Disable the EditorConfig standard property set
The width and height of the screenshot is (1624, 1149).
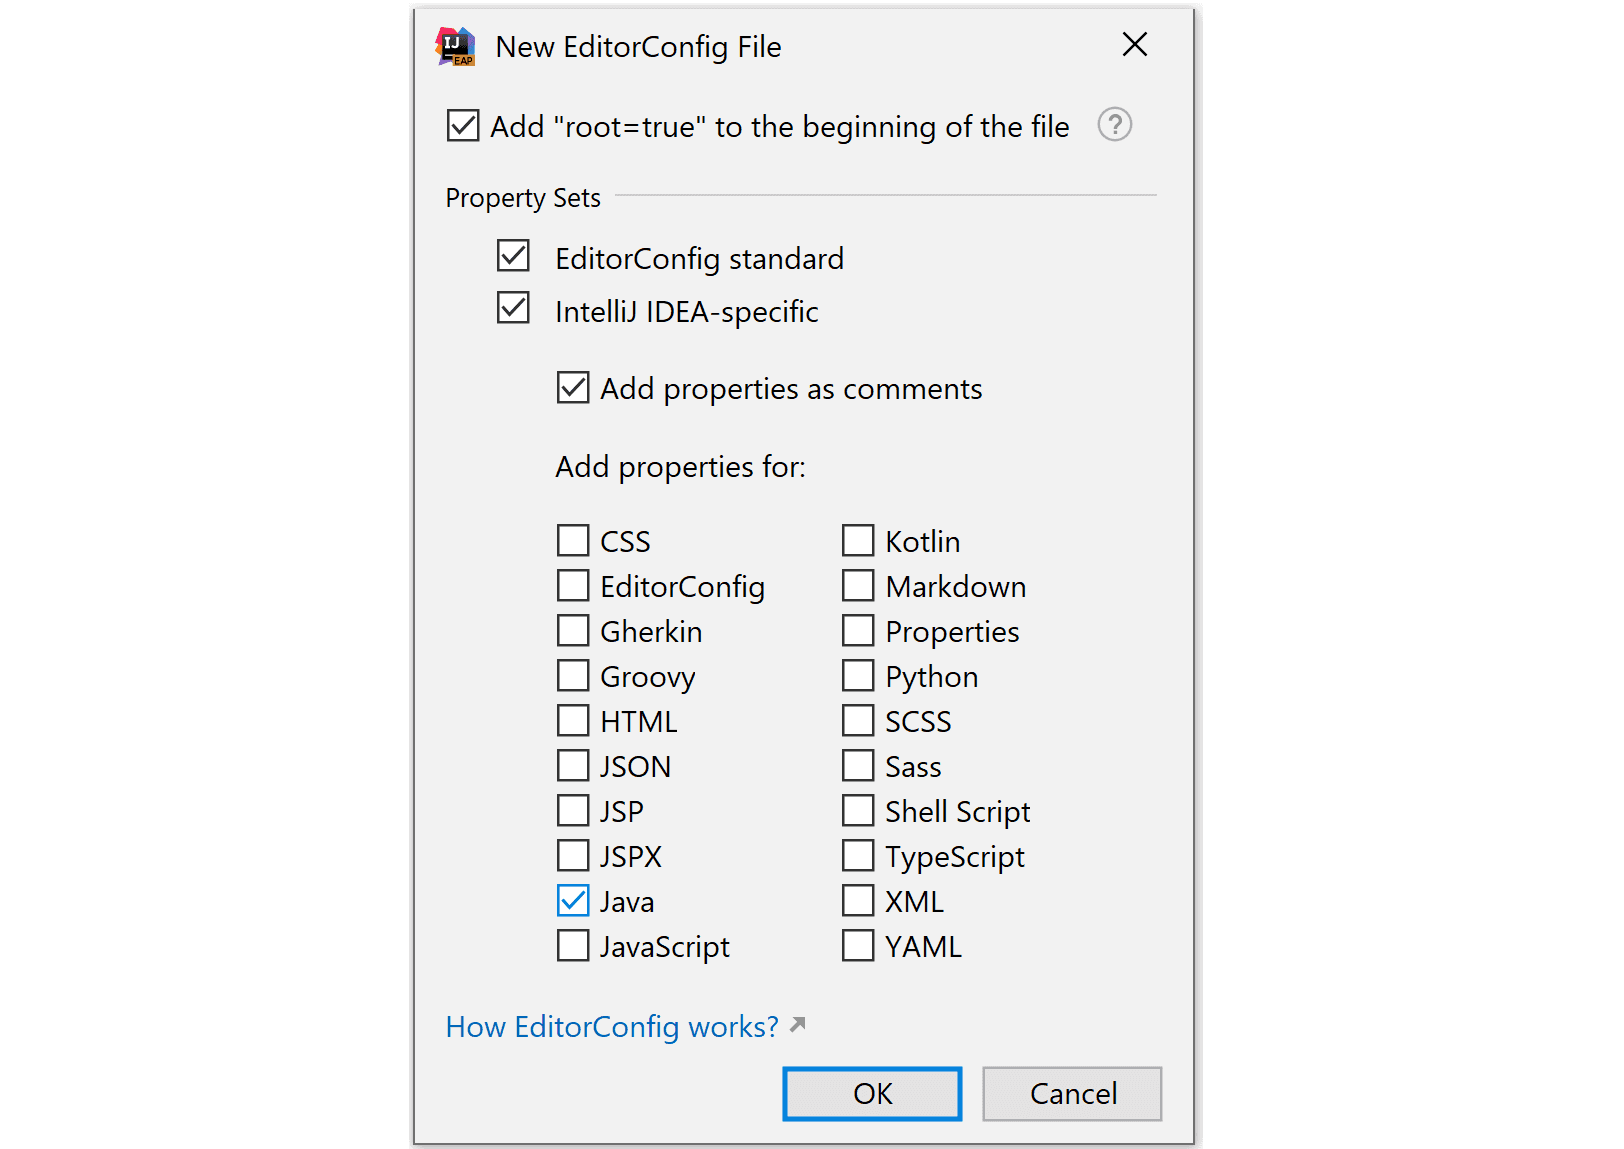click(x=513, y=256)
